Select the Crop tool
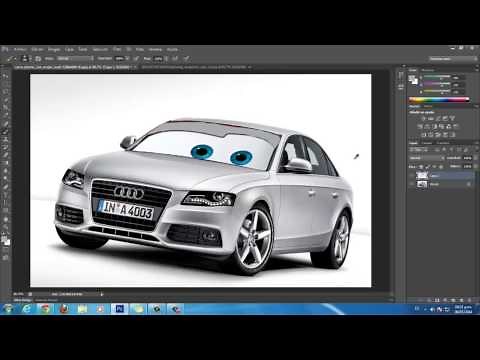This screenshot has height=360, width=480. [6, 107]
